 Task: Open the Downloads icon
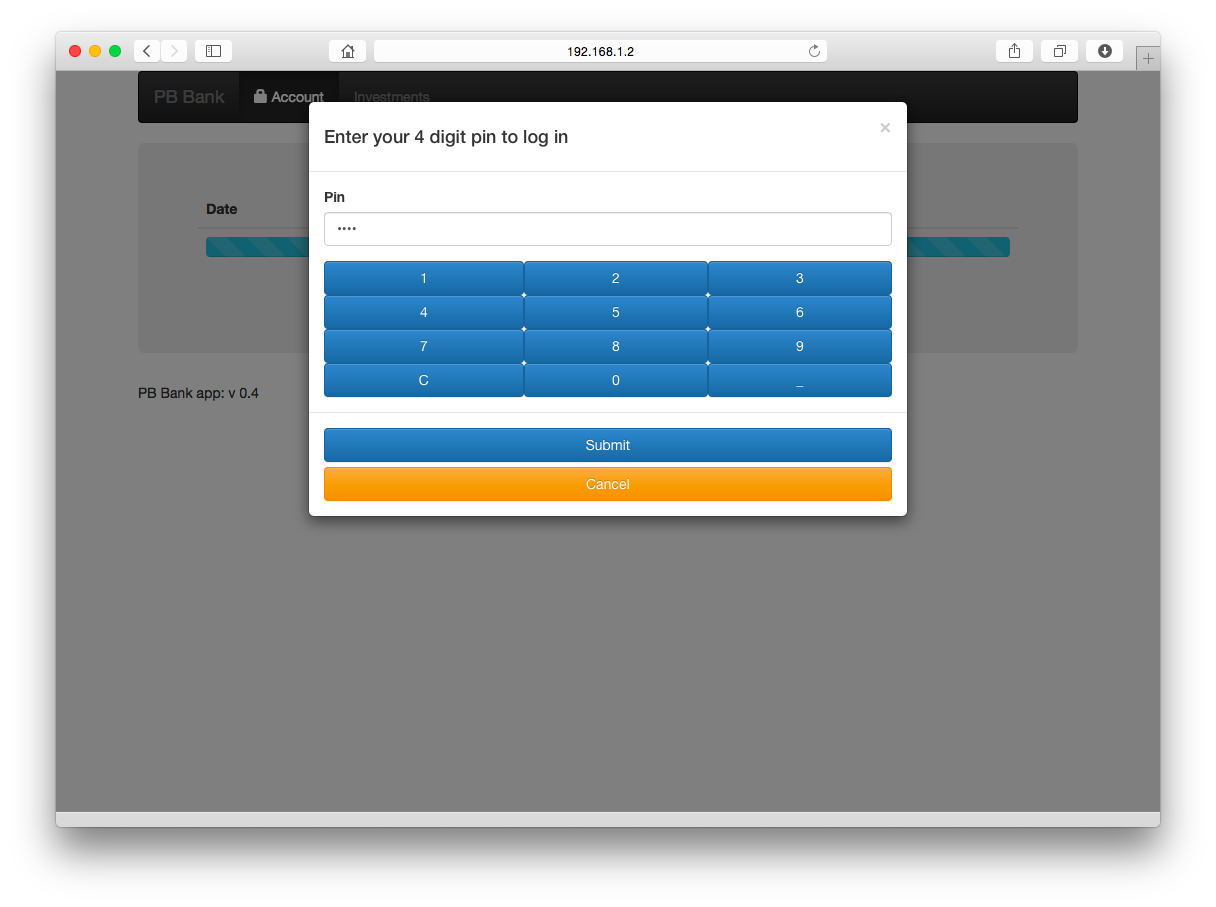1104,51
